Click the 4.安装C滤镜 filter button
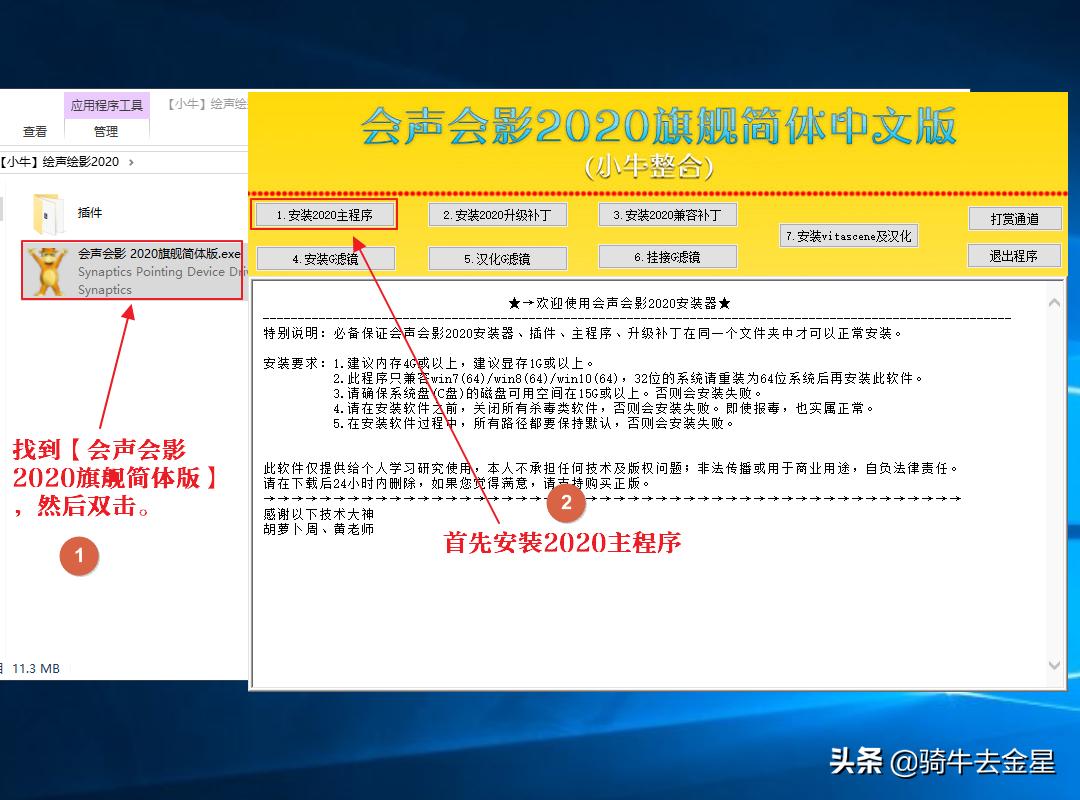This screenshot has width=1080, height=800. pyautogui.click(x=323, y=257)
